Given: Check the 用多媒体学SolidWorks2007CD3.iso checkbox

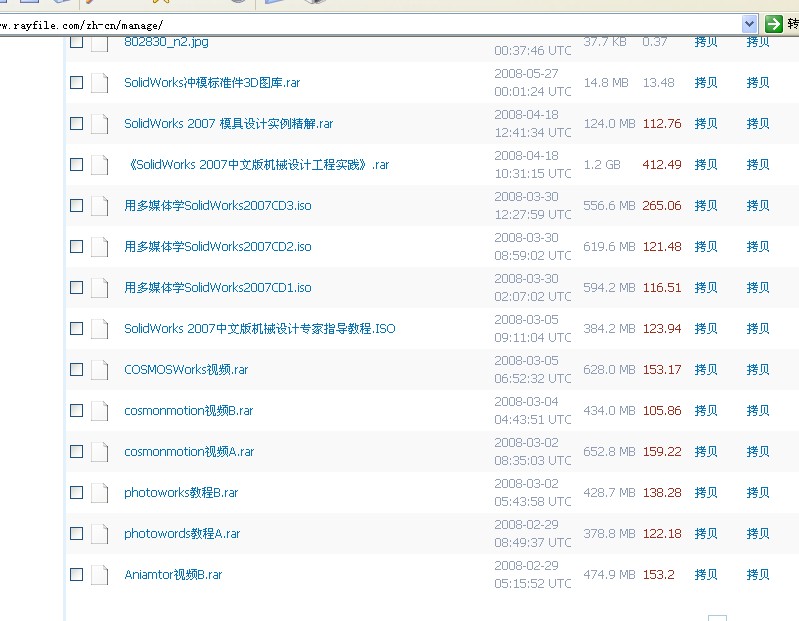Looking at the screenshot, I should click(76, 206).
